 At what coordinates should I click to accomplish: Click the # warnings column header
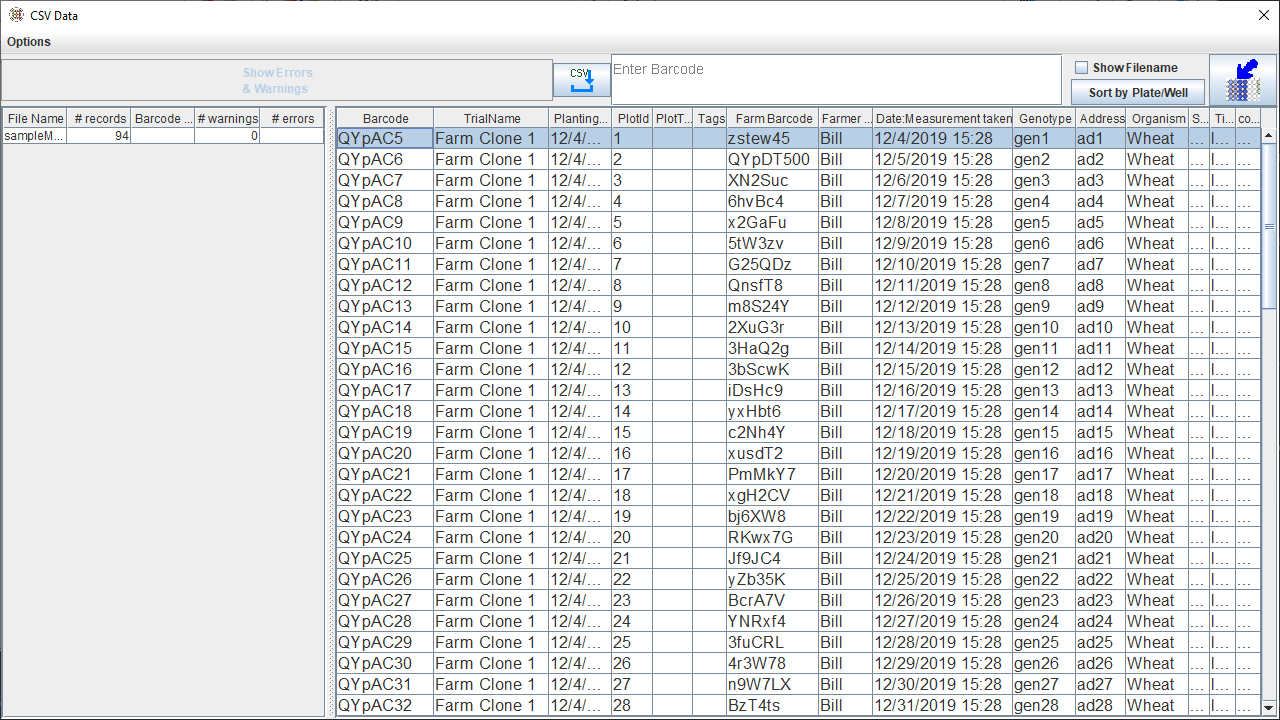(227, 118)
